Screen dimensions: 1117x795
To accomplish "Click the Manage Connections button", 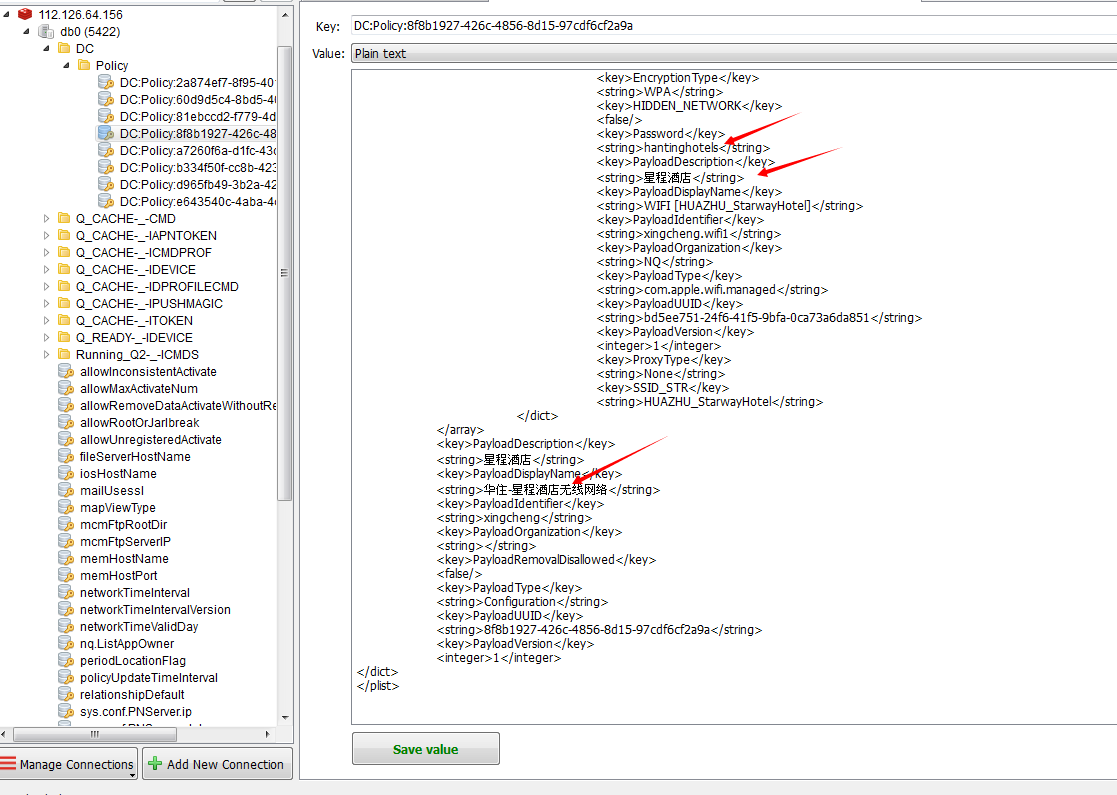I will pos(68,764).
